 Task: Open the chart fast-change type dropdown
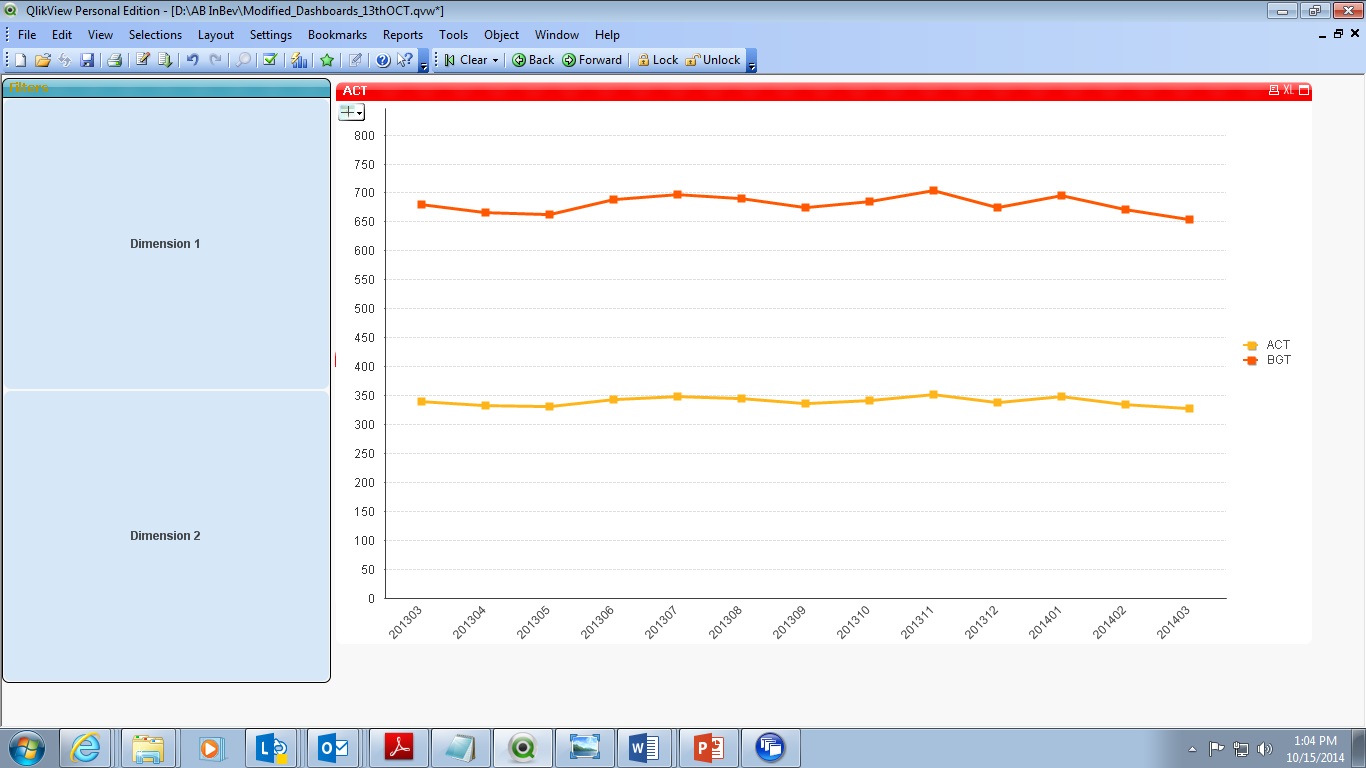pos(352,112)
